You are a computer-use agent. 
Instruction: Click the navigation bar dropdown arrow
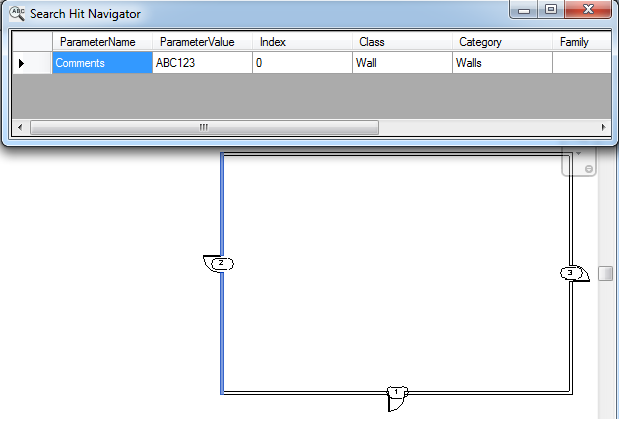coord(578,153)
